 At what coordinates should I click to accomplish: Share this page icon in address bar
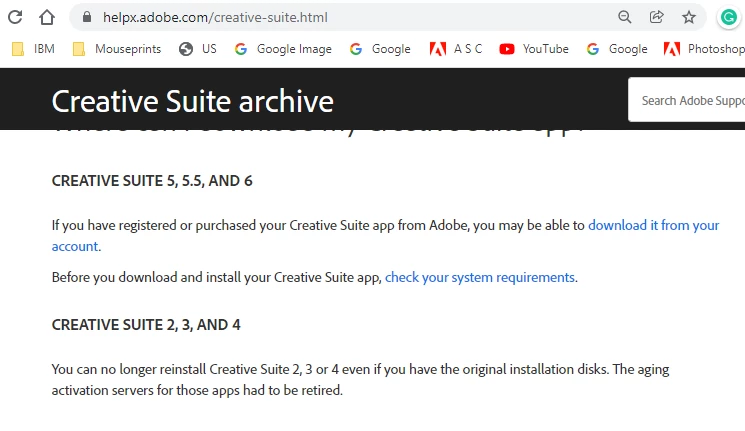(x=657, y=17)
